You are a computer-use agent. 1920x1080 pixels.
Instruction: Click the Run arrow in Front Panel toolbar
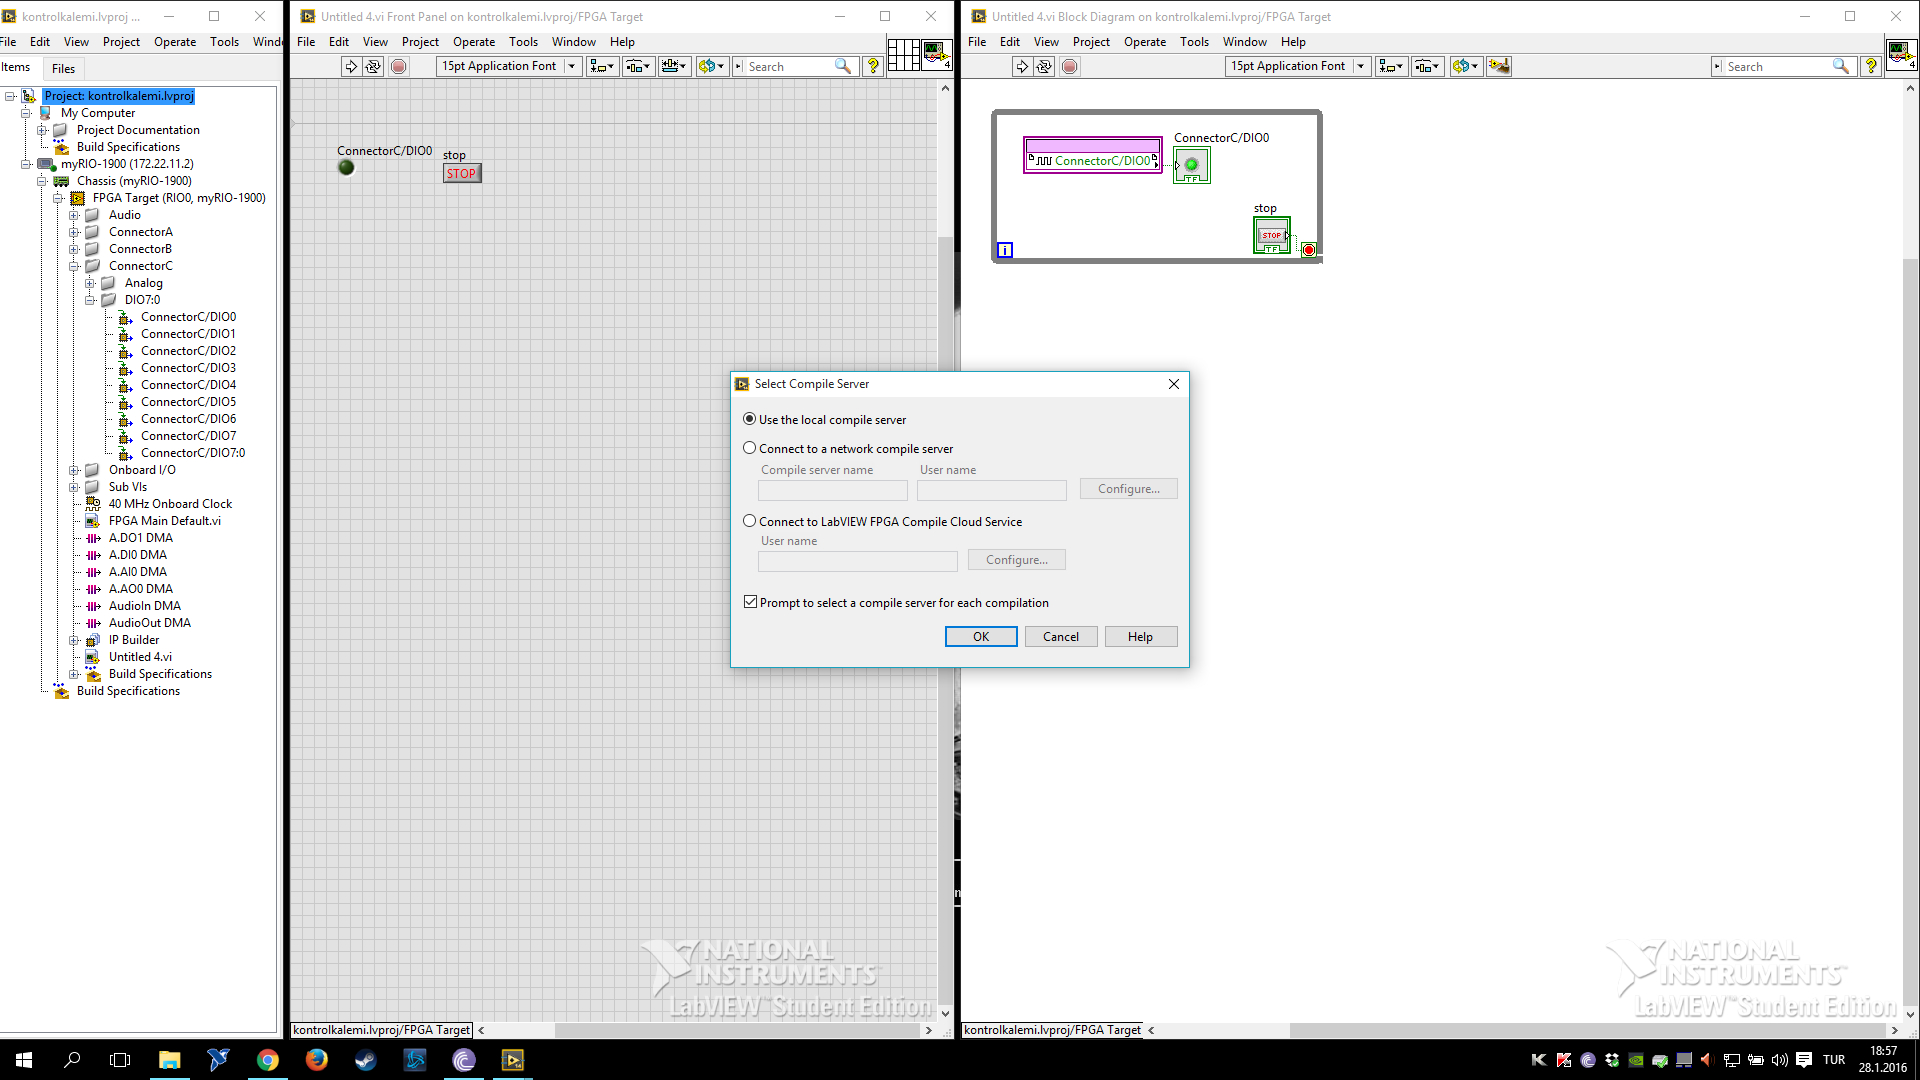coord(351,66)
